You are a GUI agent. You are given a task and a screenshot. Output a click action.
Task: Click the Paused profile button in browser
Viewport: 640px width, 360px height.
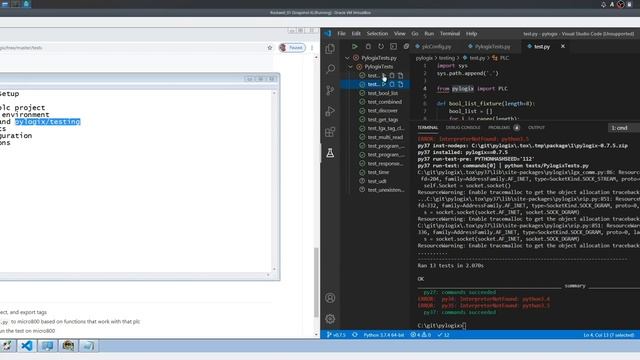click(x=292, y=48)
